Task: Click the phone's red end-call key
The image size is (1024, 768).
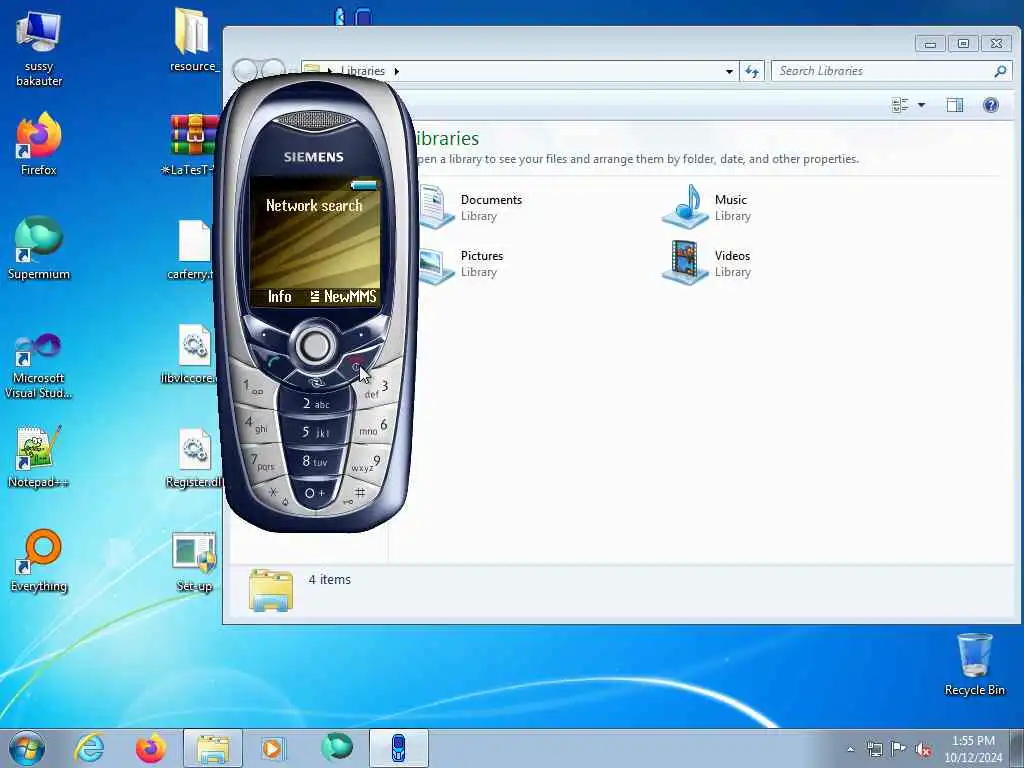Action: click(356, 363)
